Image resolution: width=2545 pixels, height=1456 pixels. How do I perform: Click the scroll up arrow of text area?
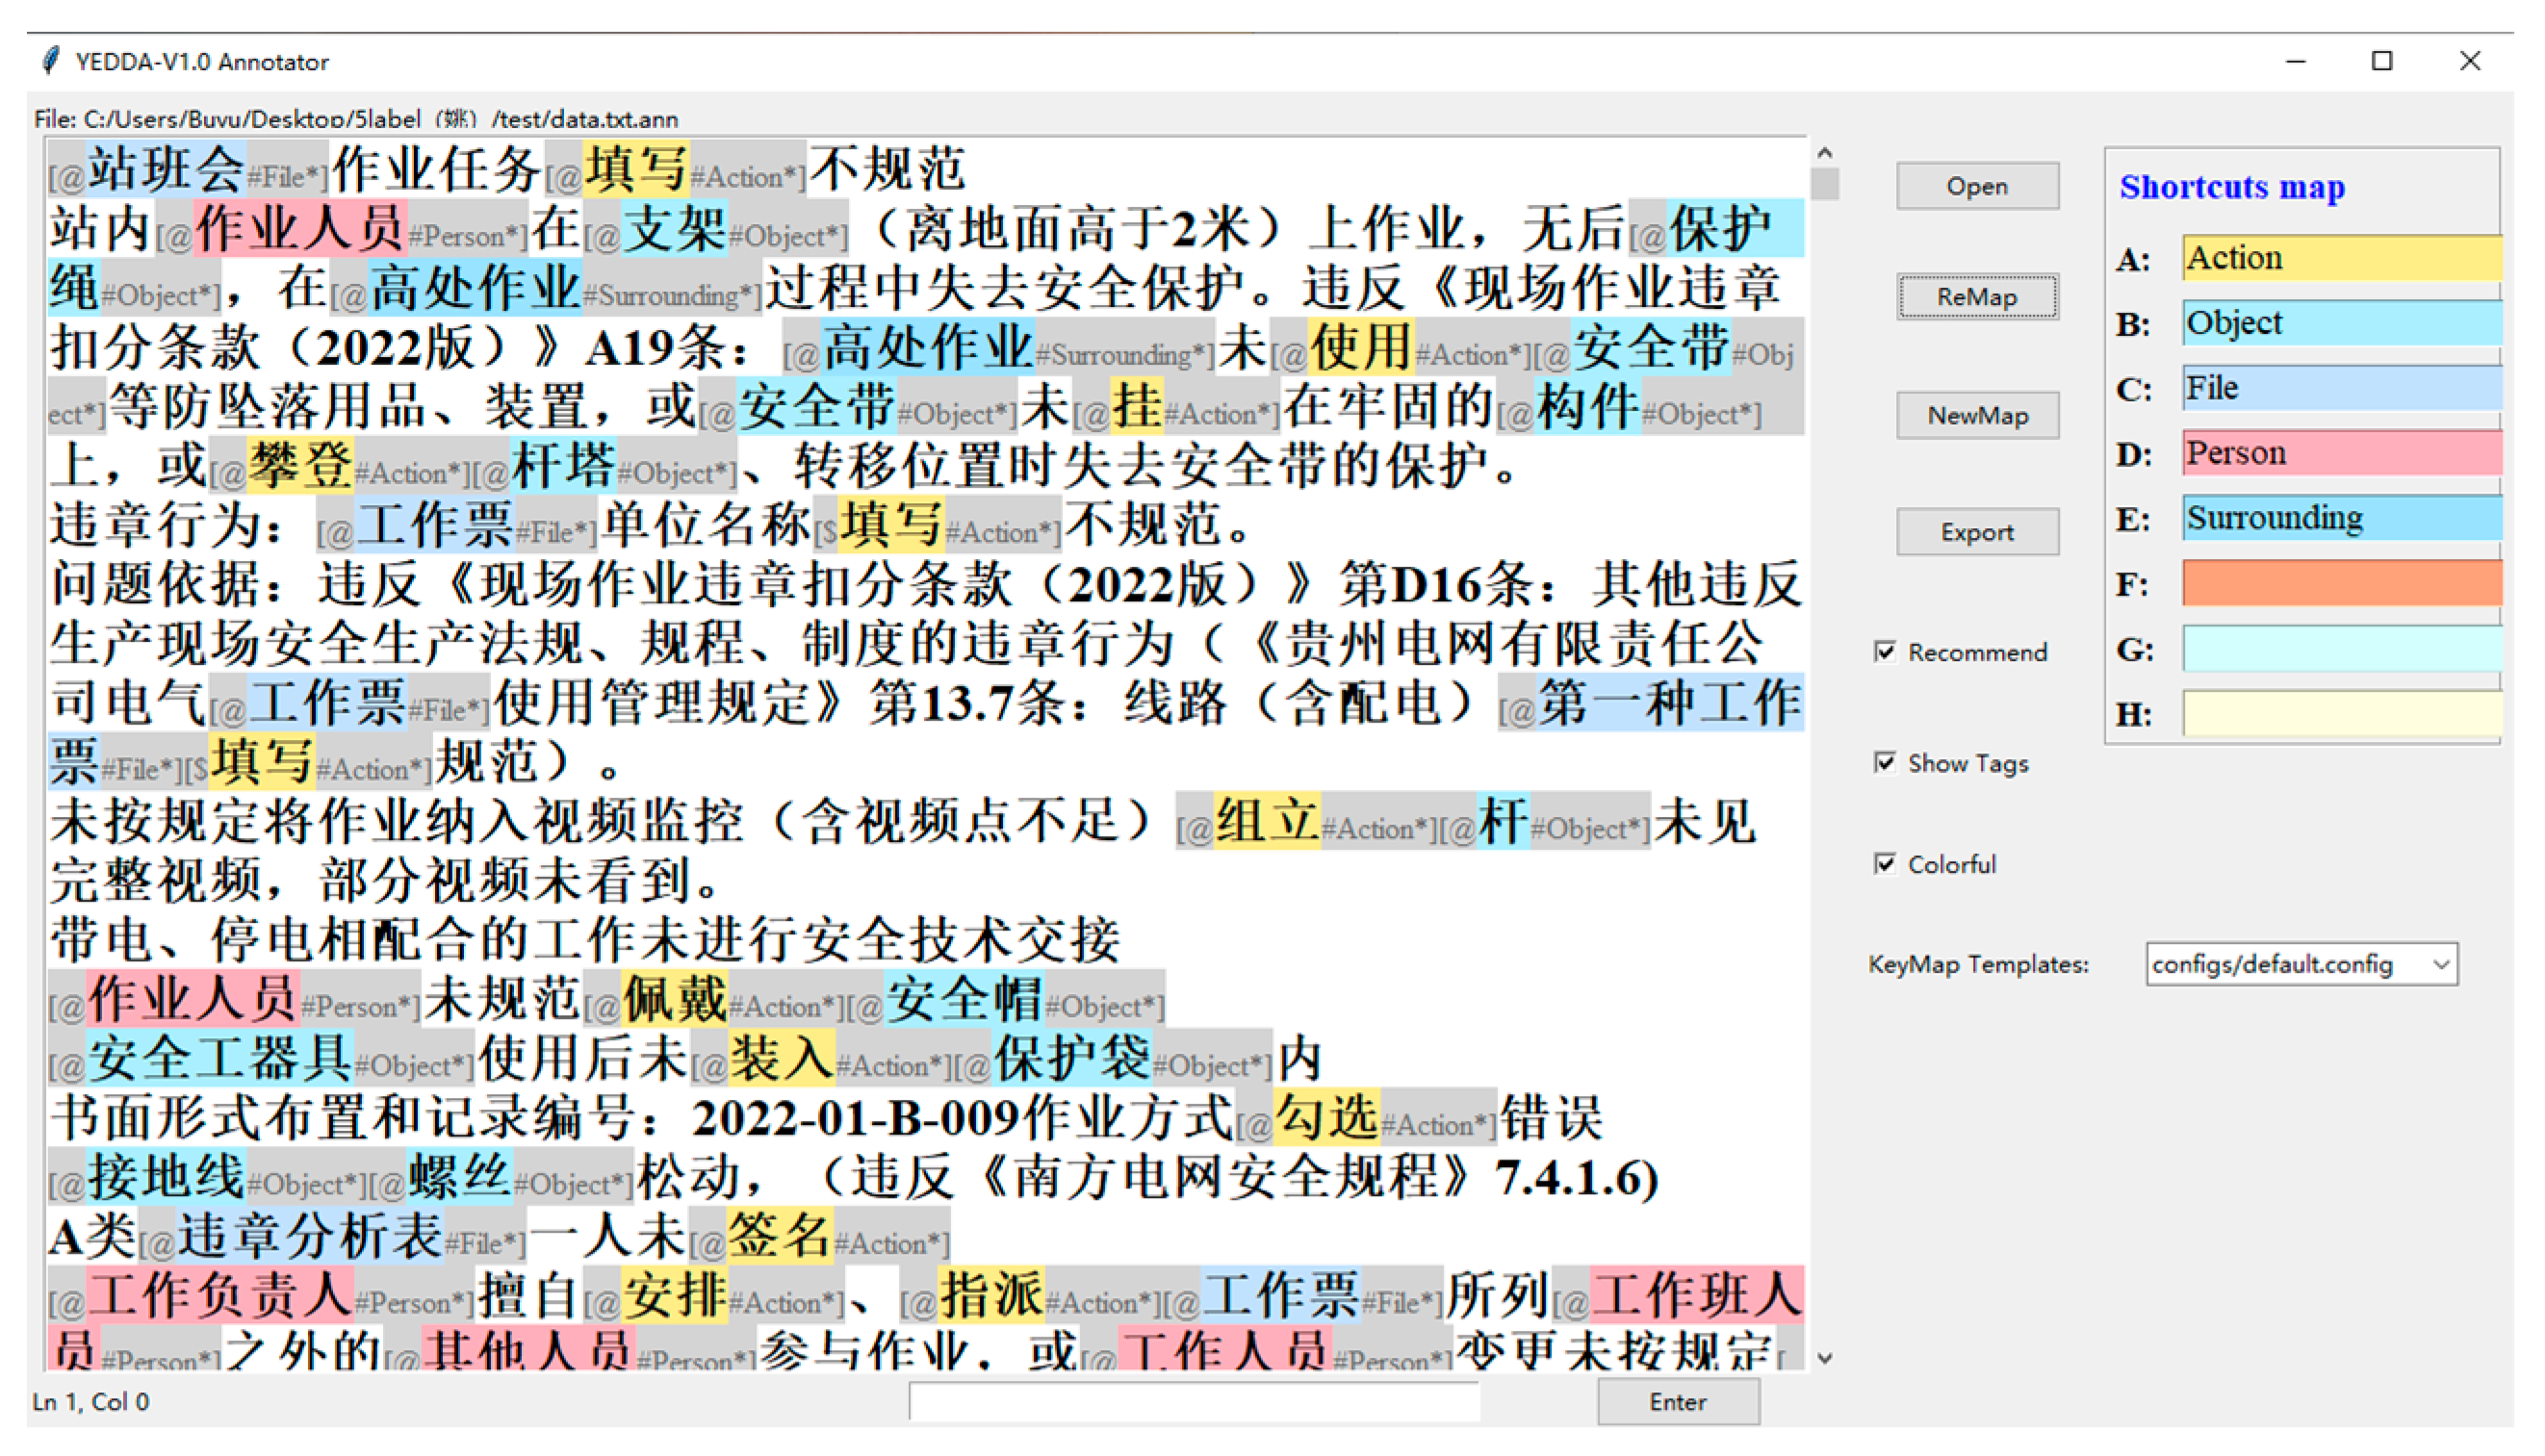pos(1825,153)
